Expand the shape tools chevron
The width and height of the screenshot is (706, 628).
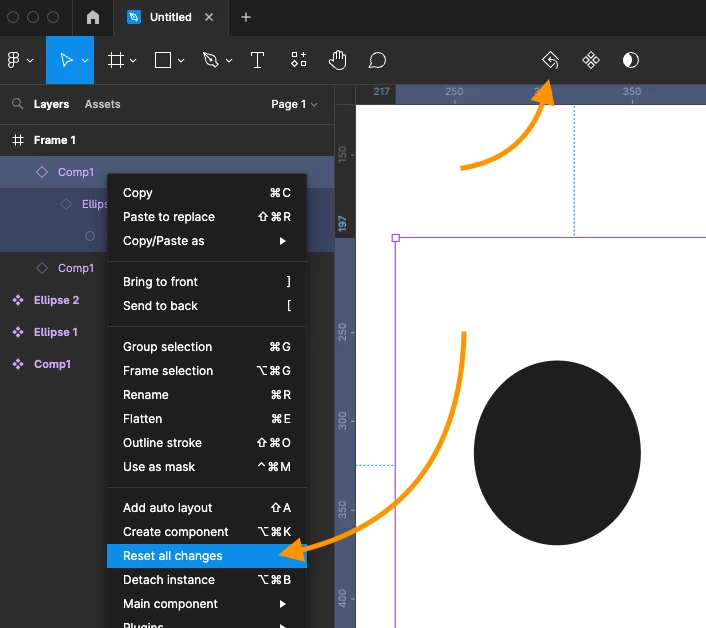181,60
